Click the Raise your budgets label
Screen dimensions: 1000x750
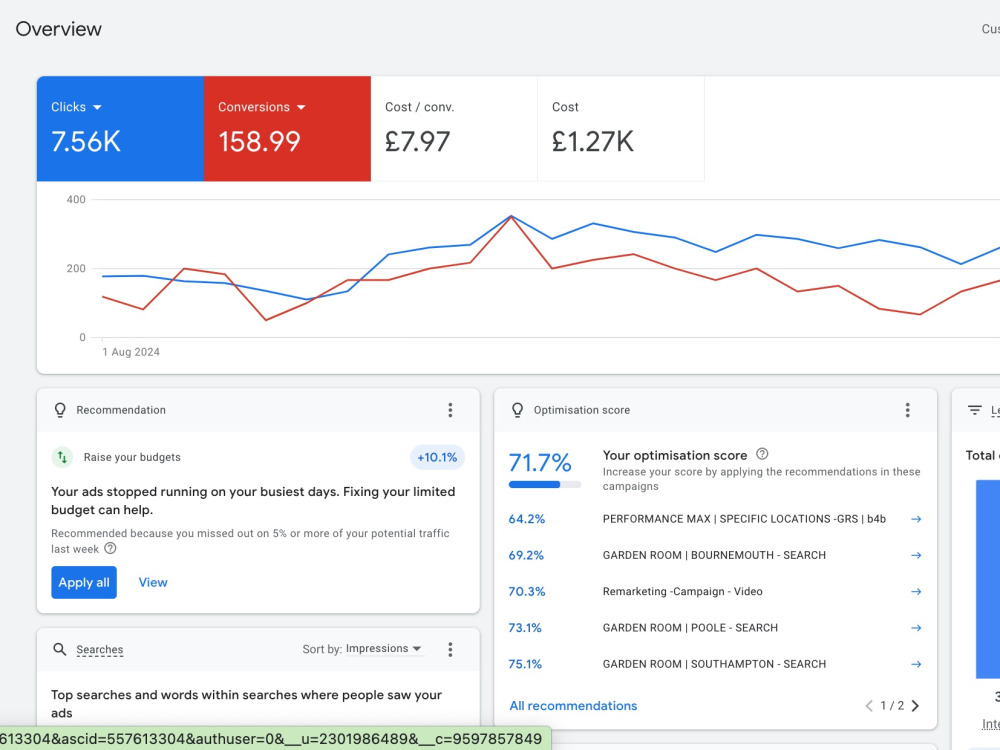click(132, 457)
